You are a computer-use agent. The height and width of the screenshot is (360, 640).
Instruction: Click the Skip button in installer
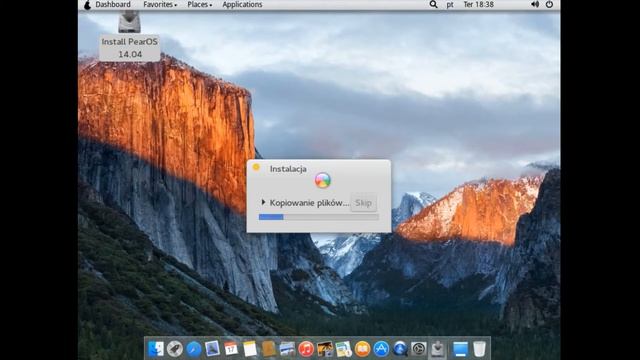coord(363,203)
